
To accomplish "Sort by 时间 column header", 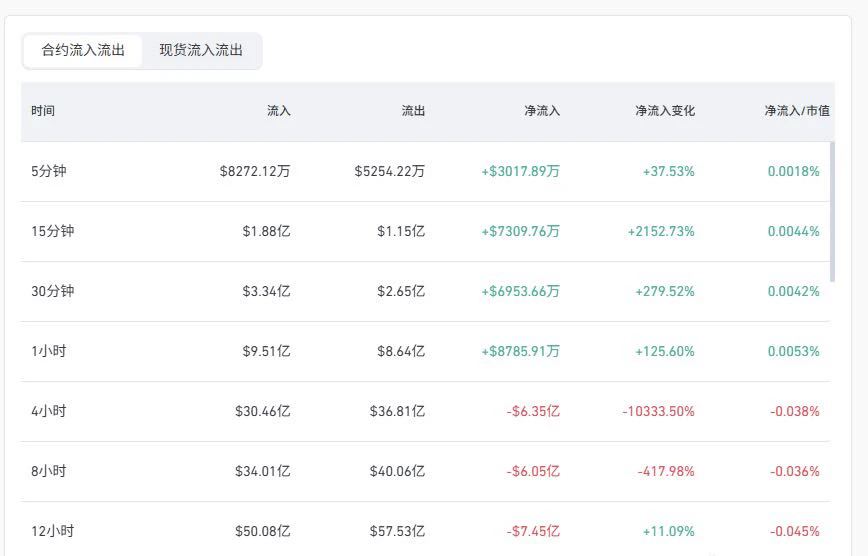I will (43, 111).
